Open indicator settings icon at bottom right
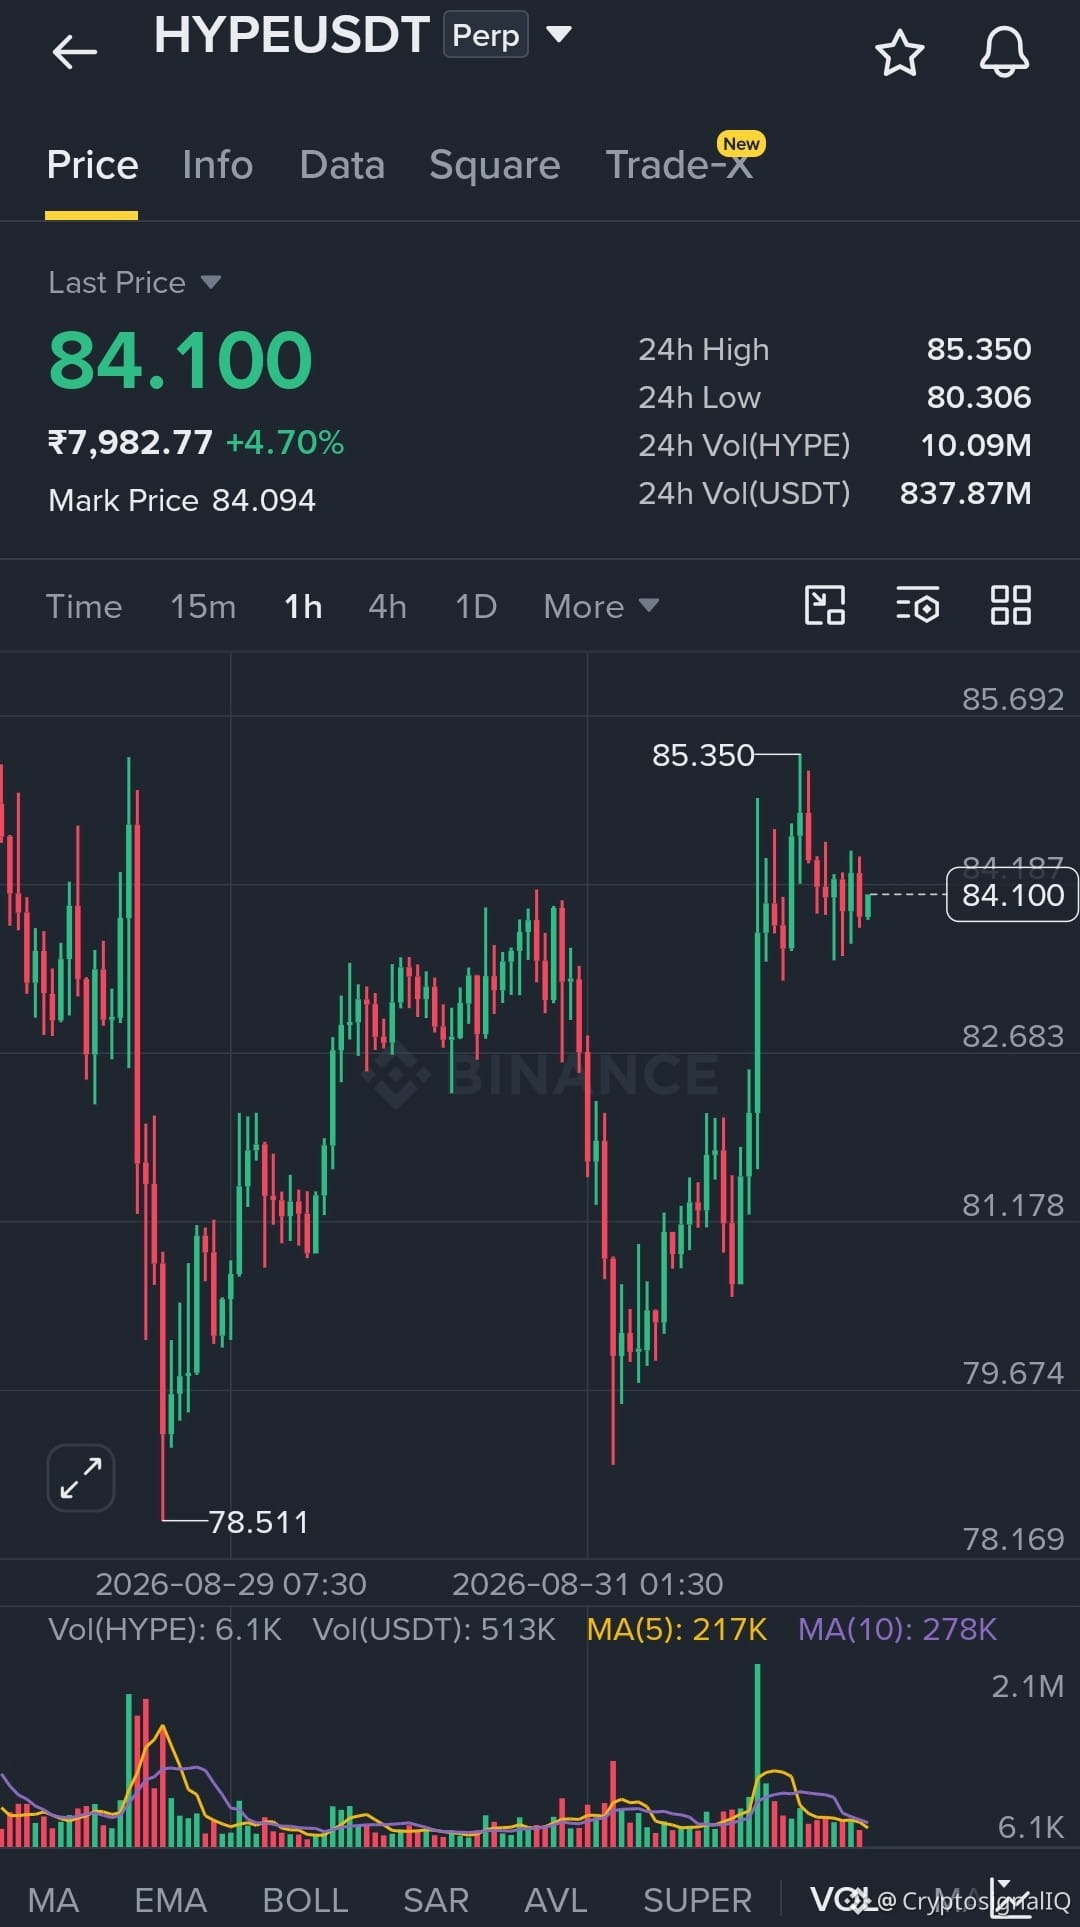 [x=1010, y=1898]
